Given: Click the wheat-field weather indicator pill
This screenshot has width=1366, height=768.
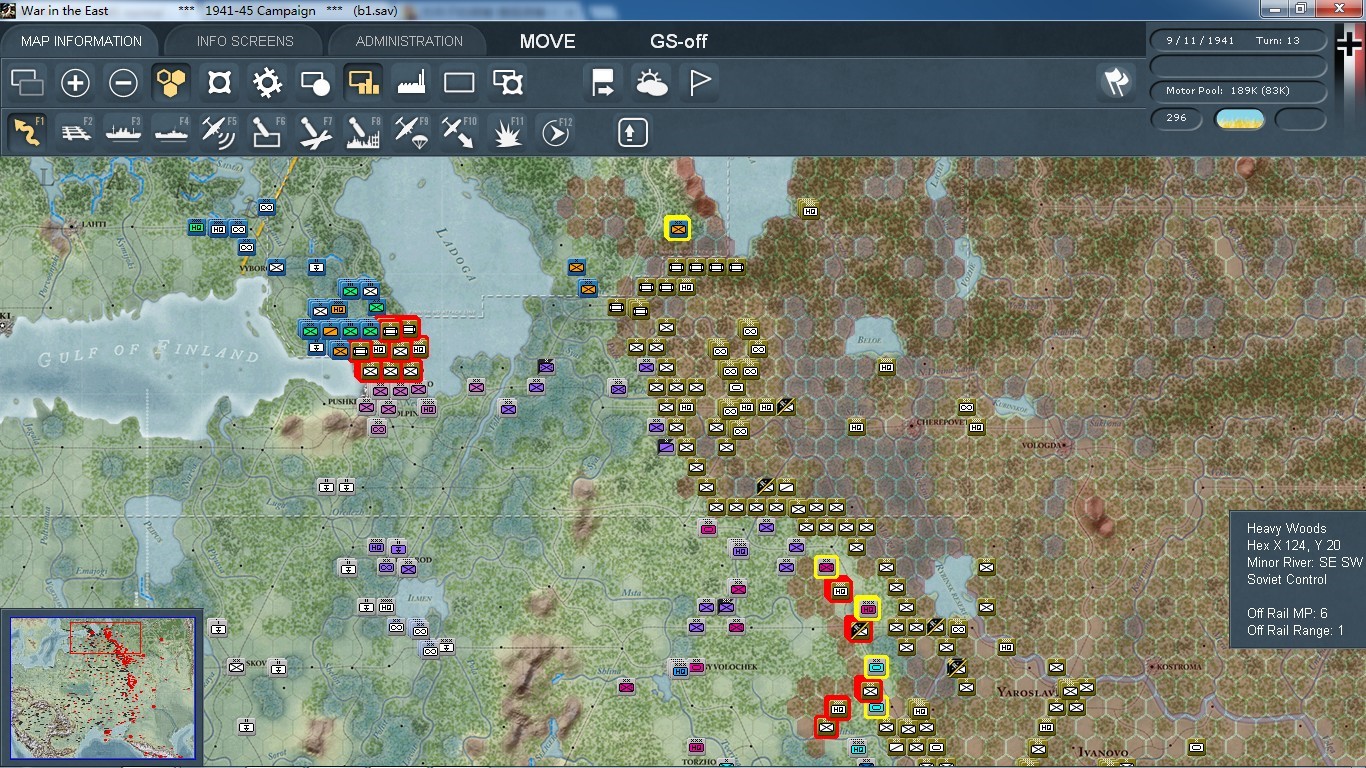Looking at the screenshot, I should [x=1239, y=119].
